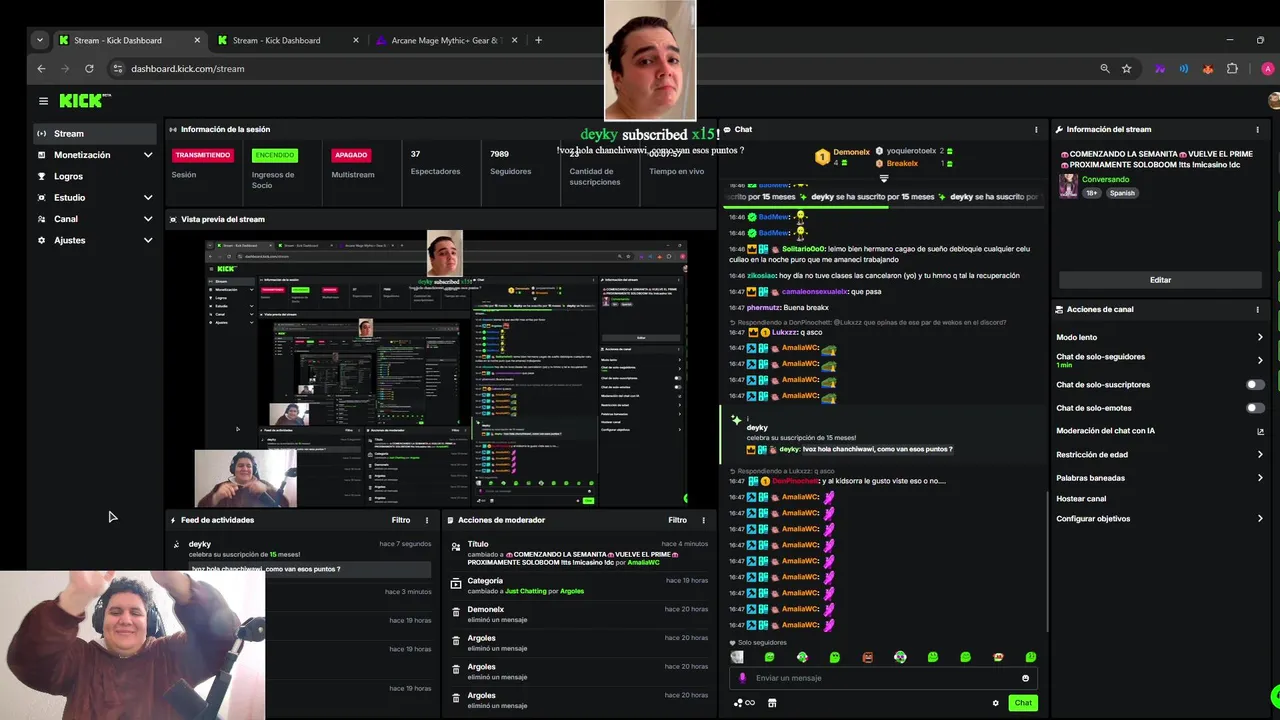This screenshot has height=720, width=1280.
Task: Send message with green Chat button
Action: pos(1023,703)
